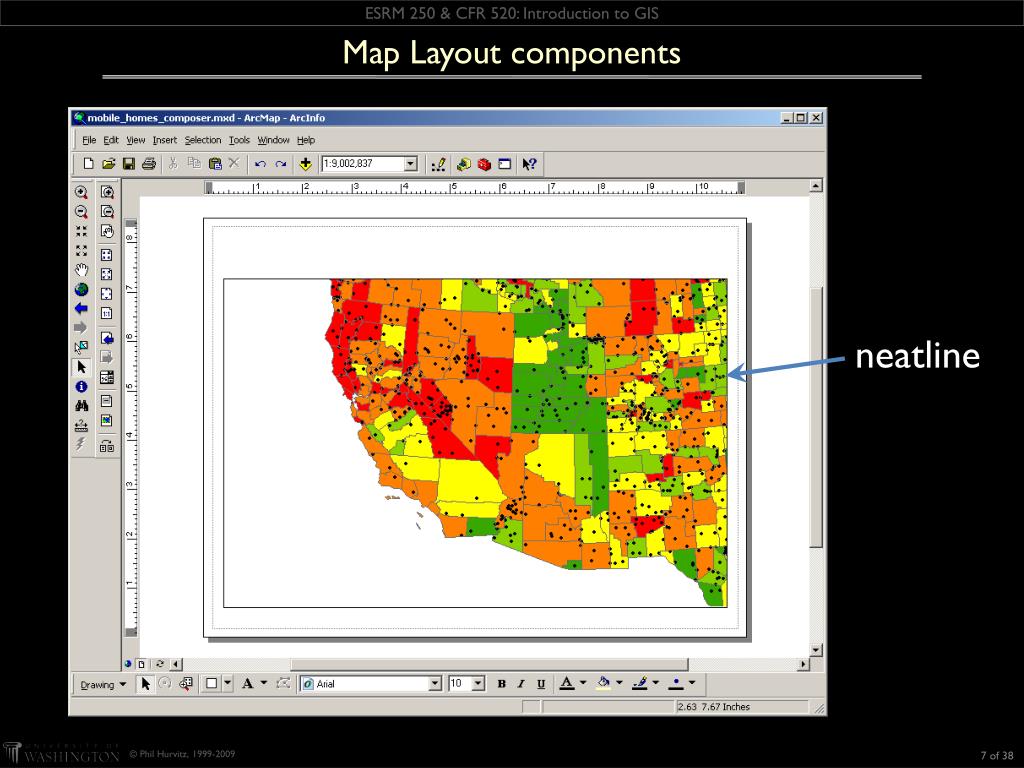This screenshot has height=768, width=1024.
Task: Click the What's This help icon
Action: coord(529,164)
